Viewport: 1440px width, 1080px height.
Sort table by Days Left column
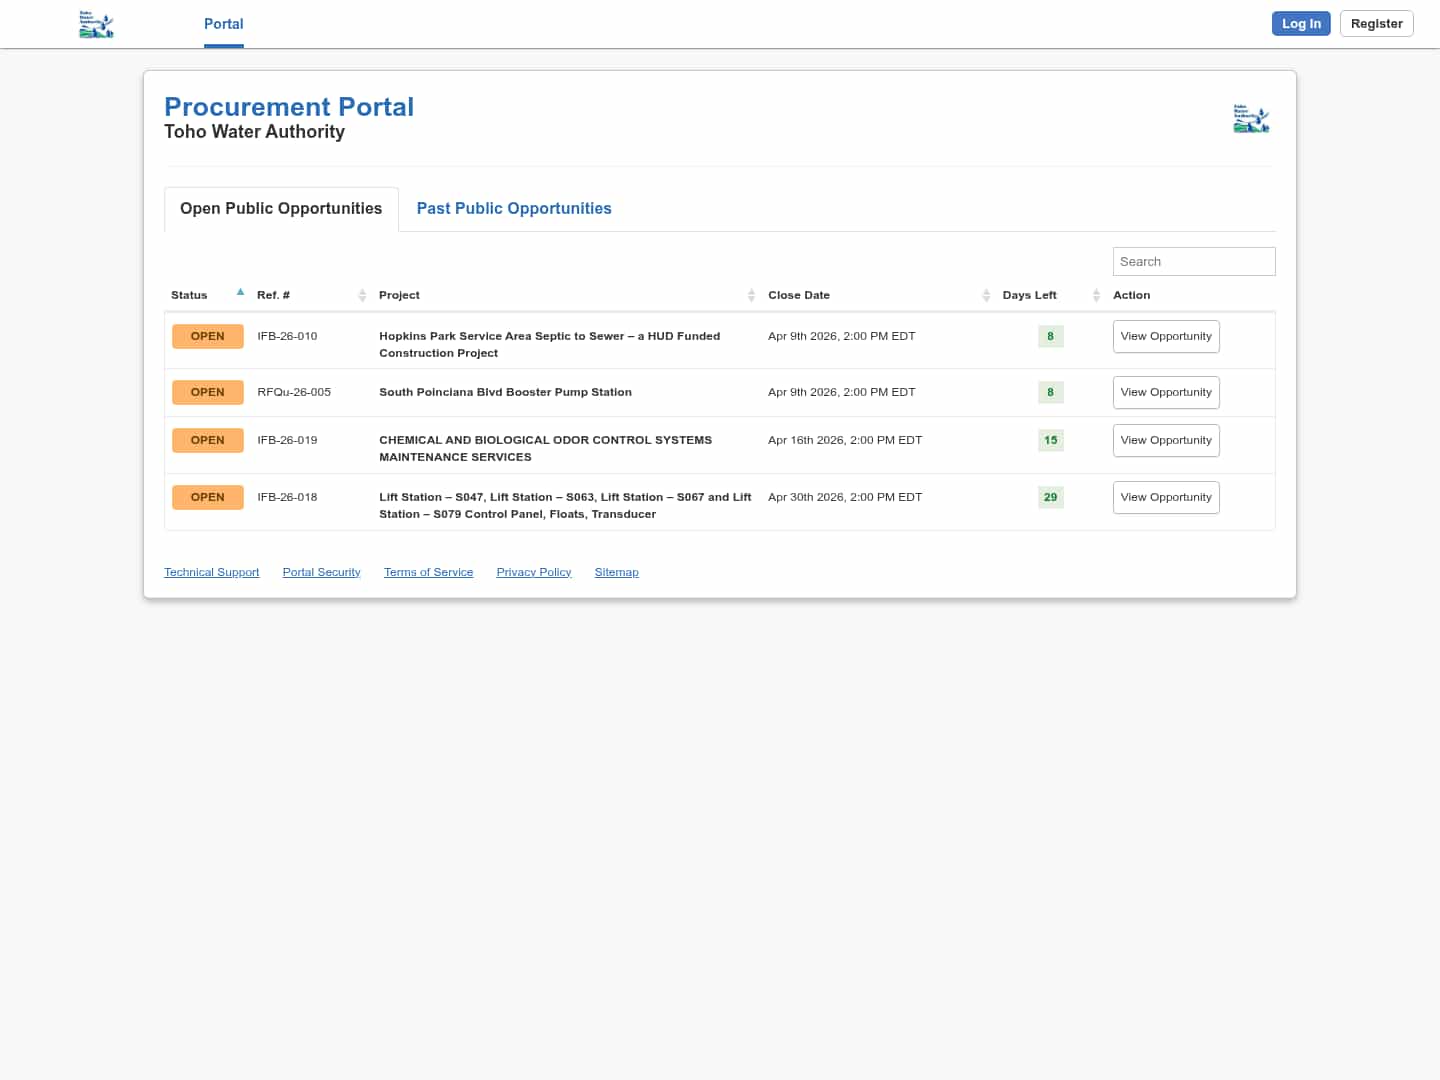[x=1096, y=295]
